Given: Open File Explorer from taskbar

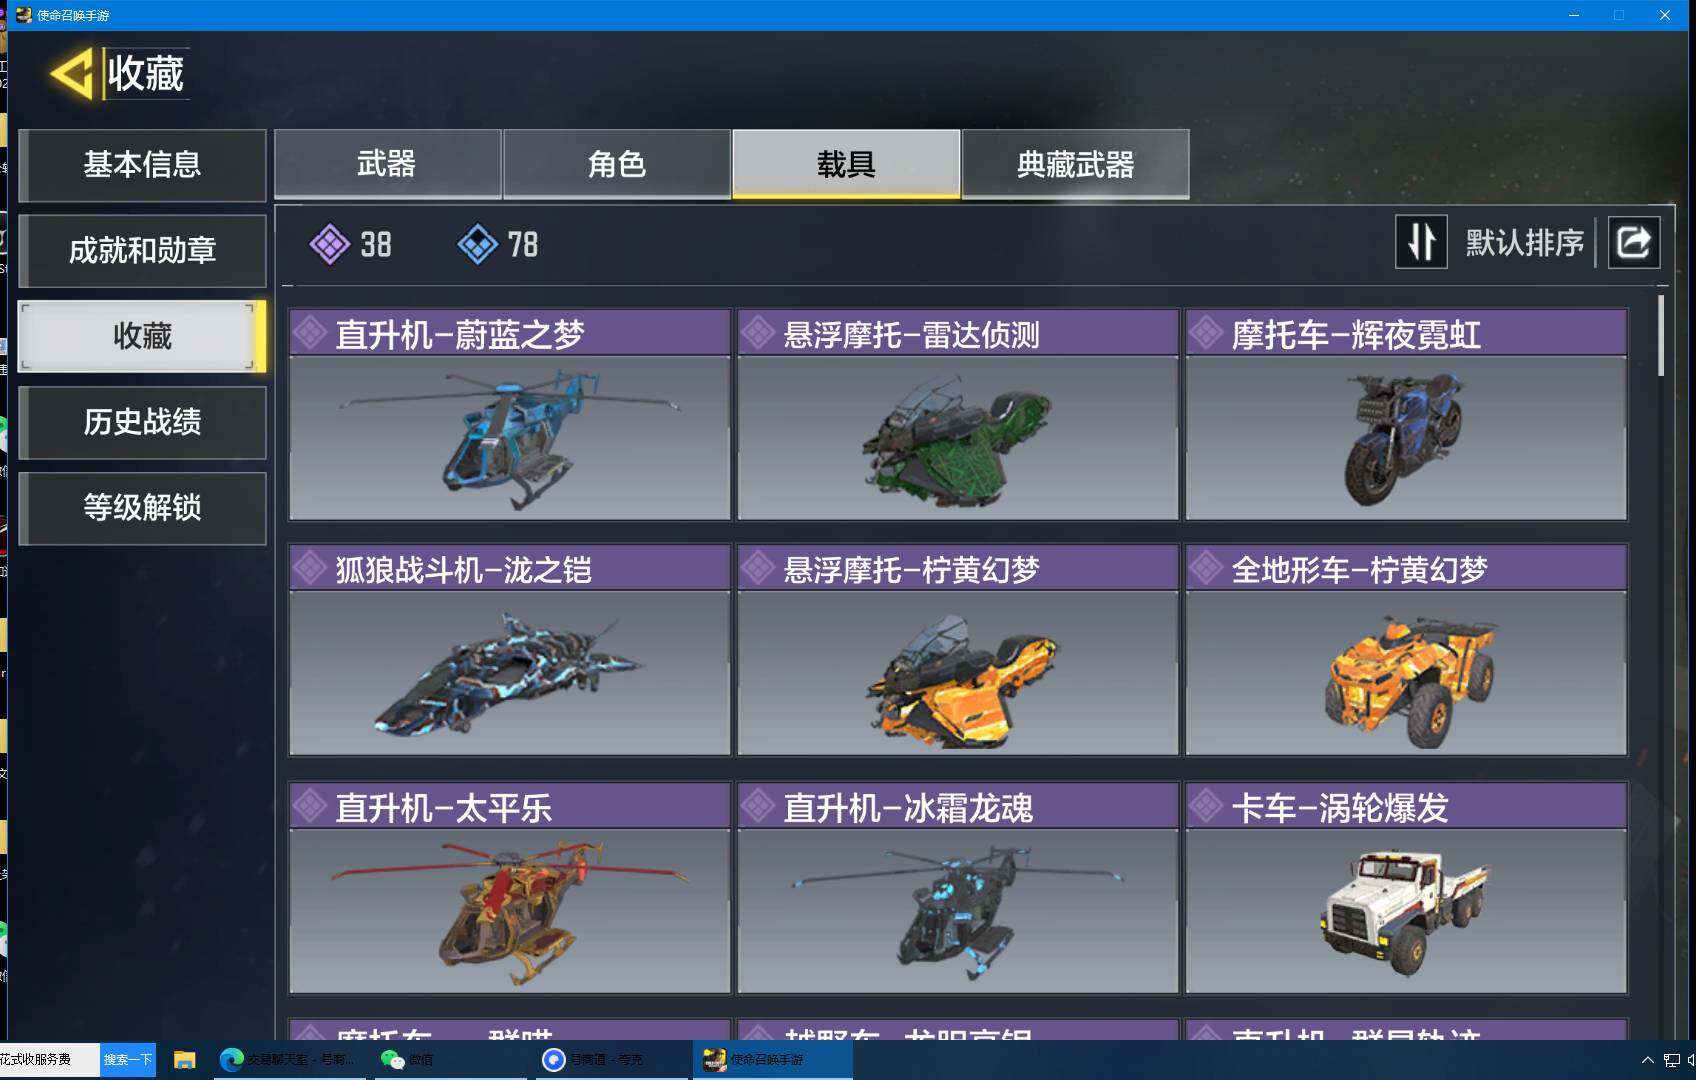Looking at the screenshot, I should click(184, 1060).
